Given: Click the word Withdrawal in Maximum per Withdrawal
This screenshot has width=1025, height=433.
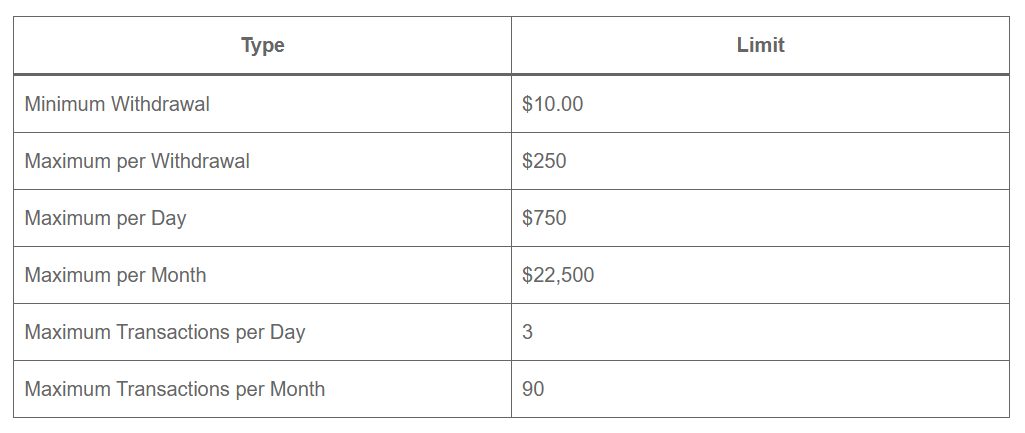Looking at the screenshot, I should pyautogui.click(x=200, y=161).
